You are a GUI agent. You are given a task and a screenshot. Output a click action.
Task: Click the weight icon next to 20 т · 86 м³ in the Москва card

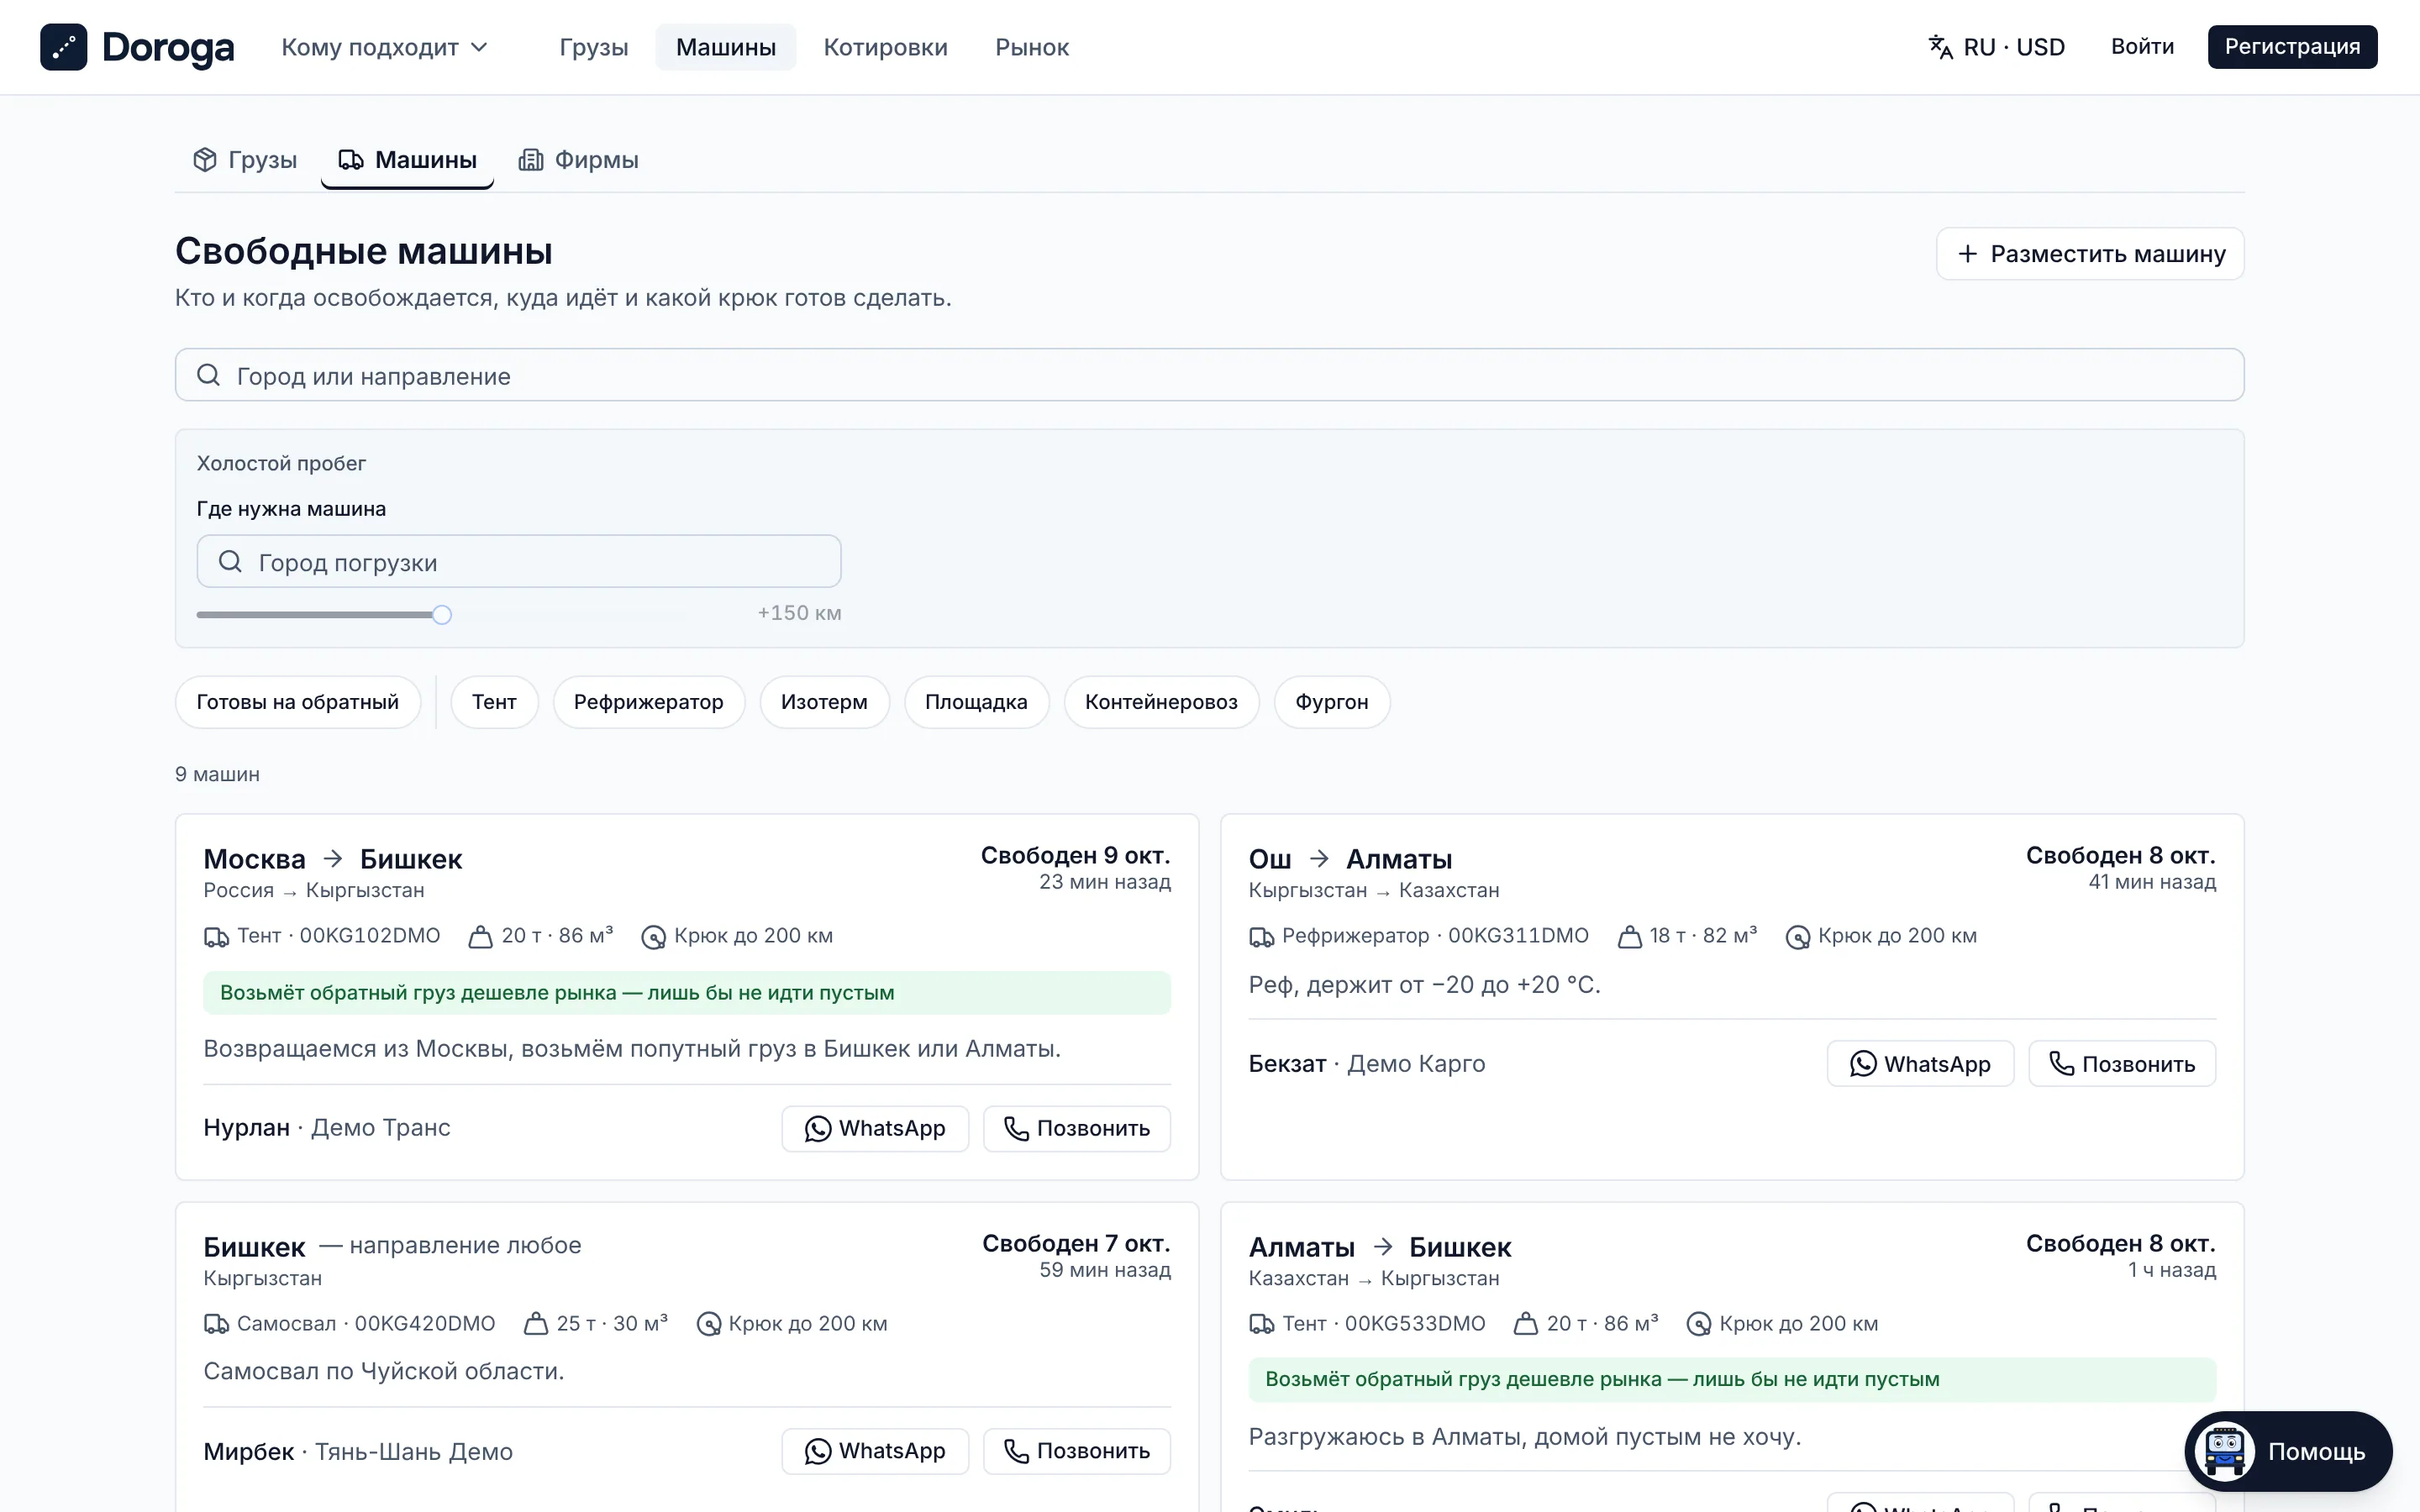coord(481,937)
